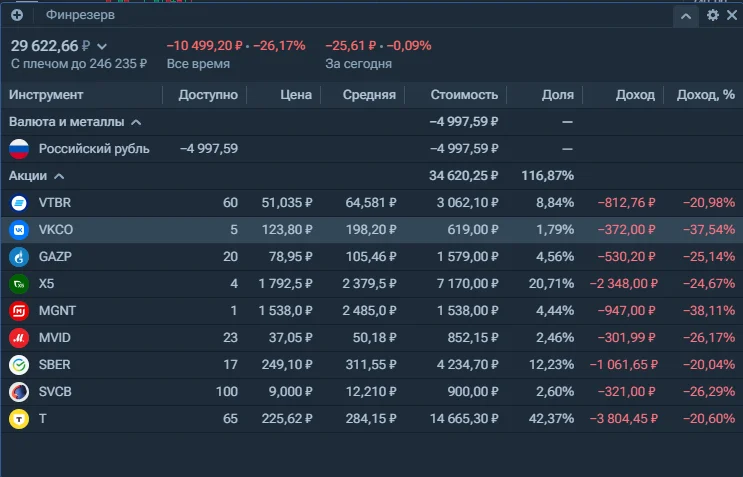Sort by the Стоимость column header
Image resolution: width=743 pixels, height=477 pixels.
464,95
